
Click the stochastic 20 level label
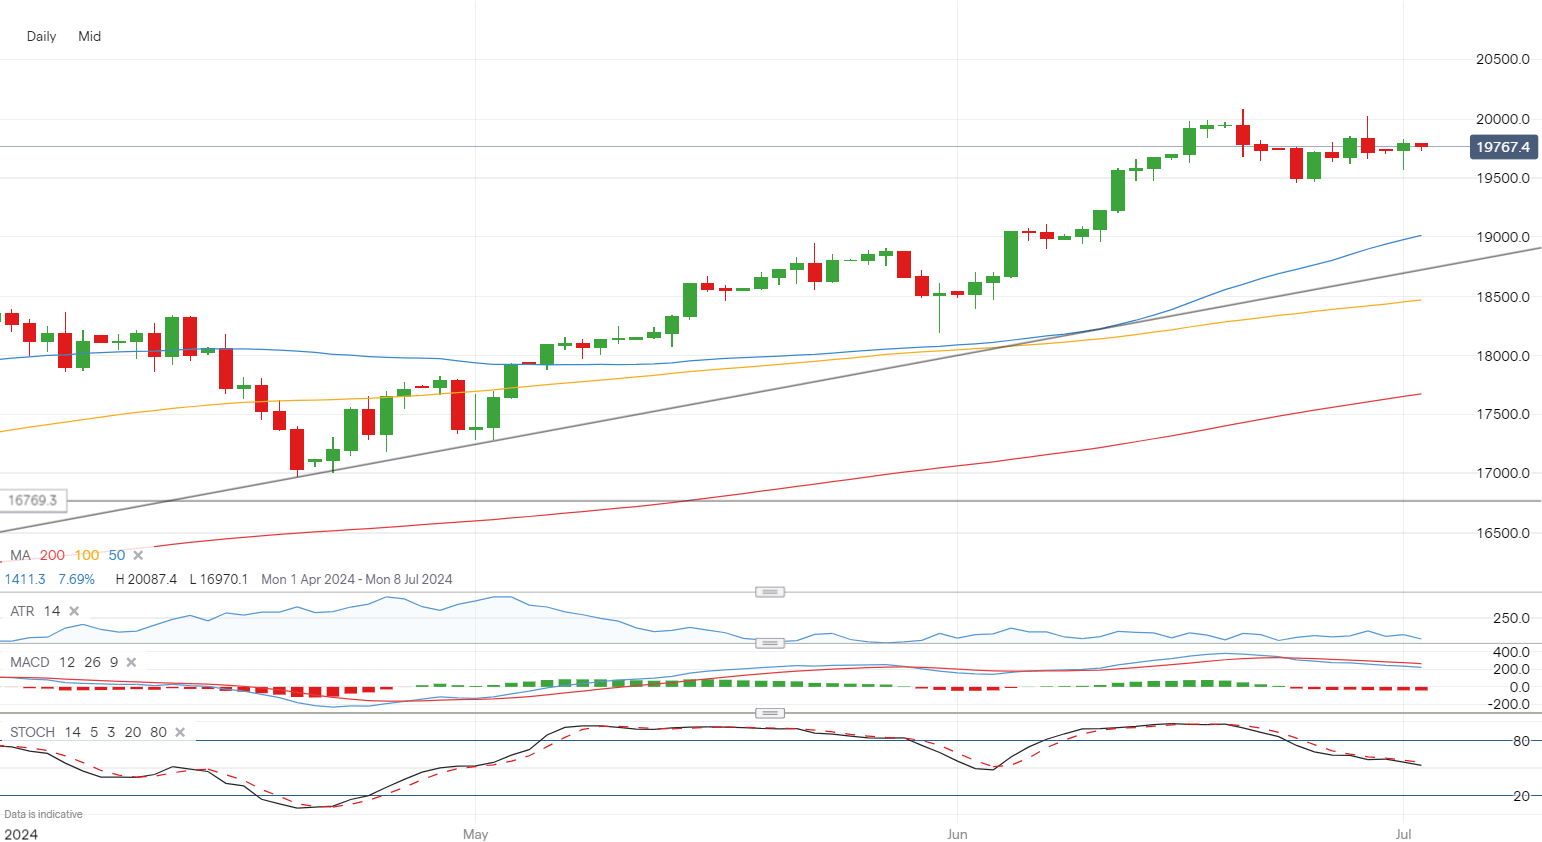point(1521,796)
